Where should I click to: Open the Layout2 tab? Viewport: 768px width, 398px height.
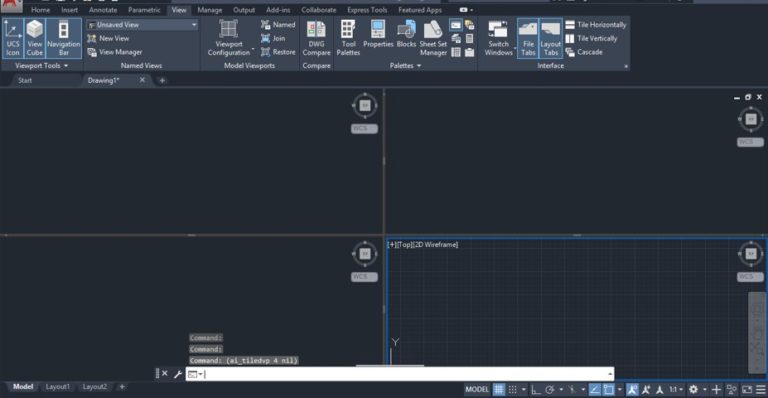coord(95,387)
